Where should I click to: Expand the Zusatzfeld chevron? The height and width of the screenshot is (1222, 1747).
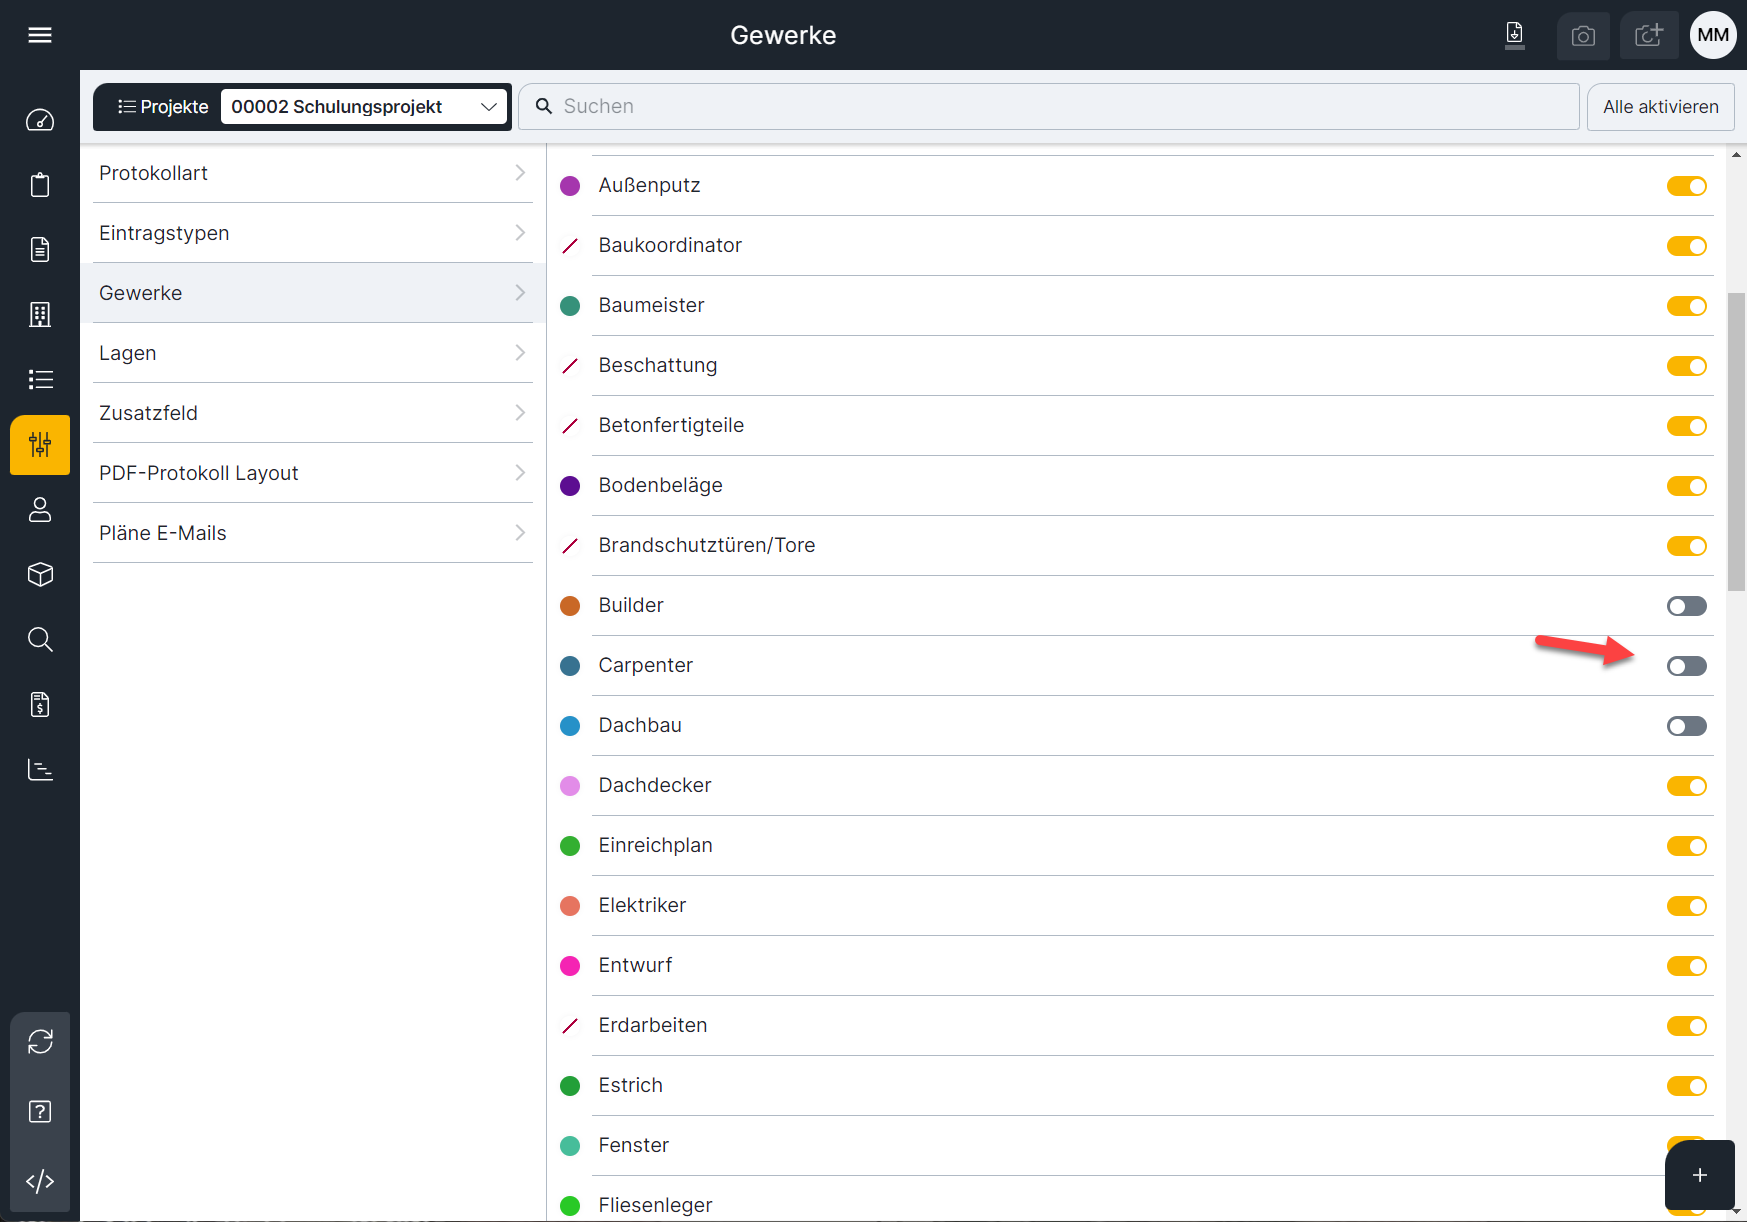point(520,413)
